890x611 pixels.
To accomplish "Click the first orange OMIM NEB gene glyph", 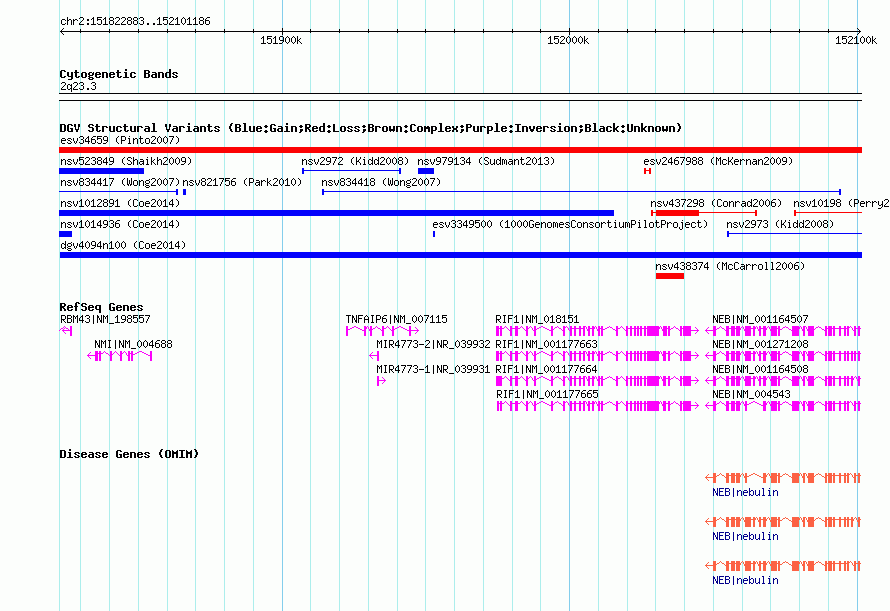I will [783, 478].
